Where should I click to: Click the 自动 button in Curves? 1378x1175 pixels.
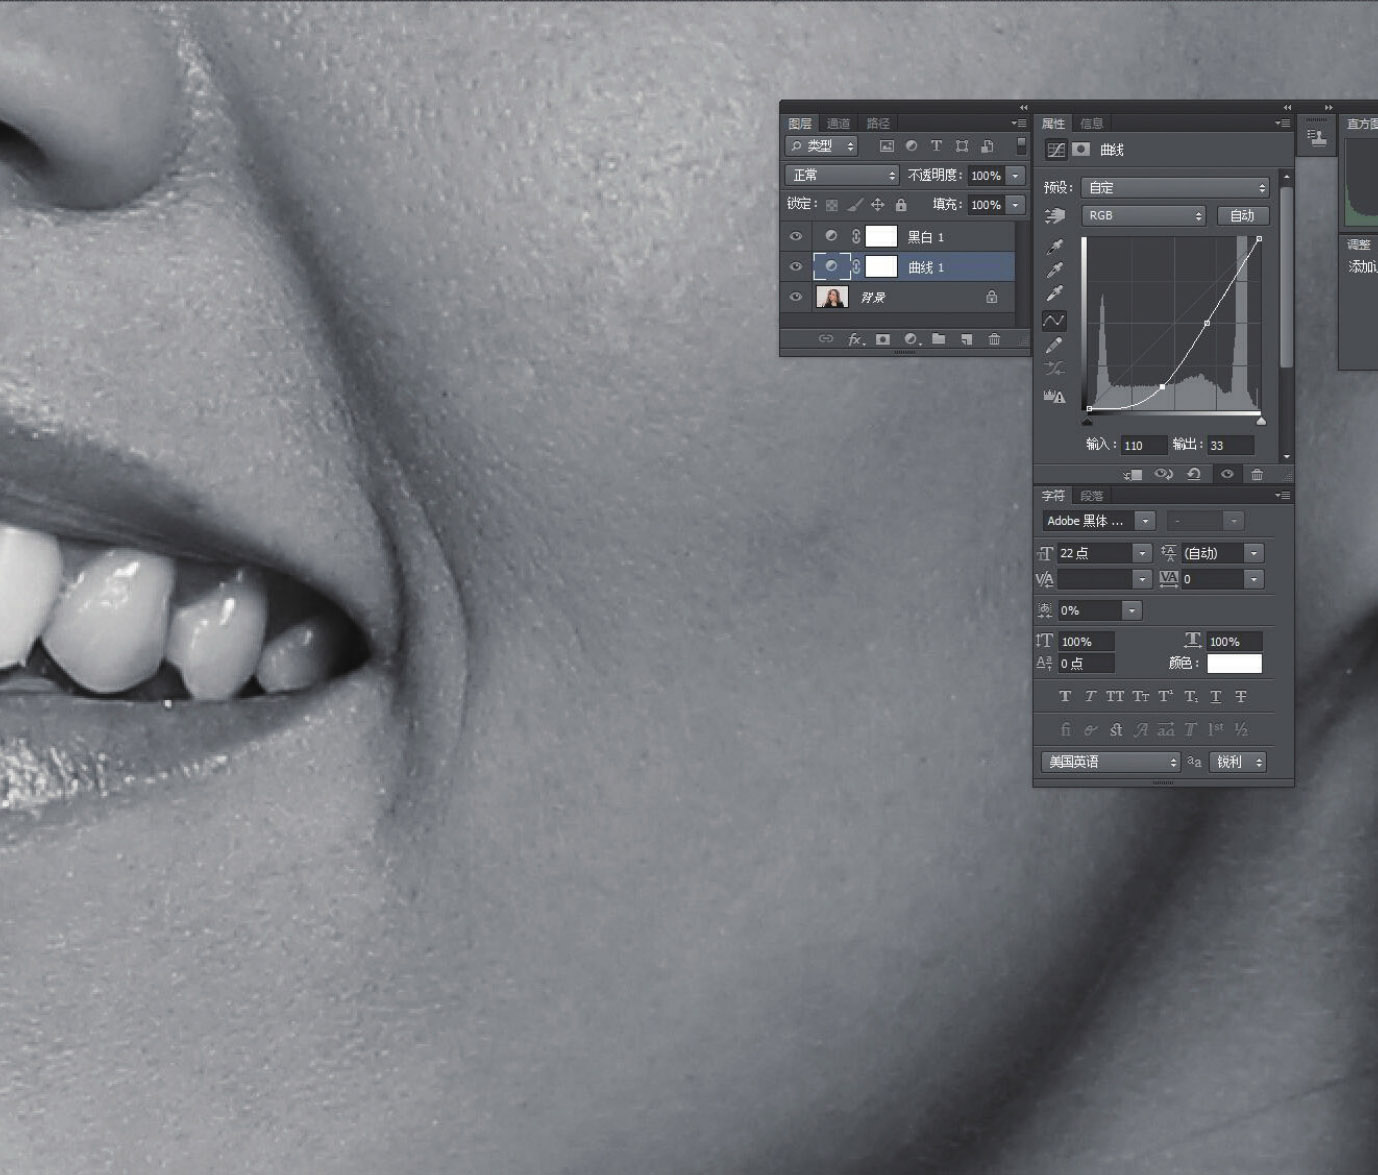click(x=1242, y=216)
